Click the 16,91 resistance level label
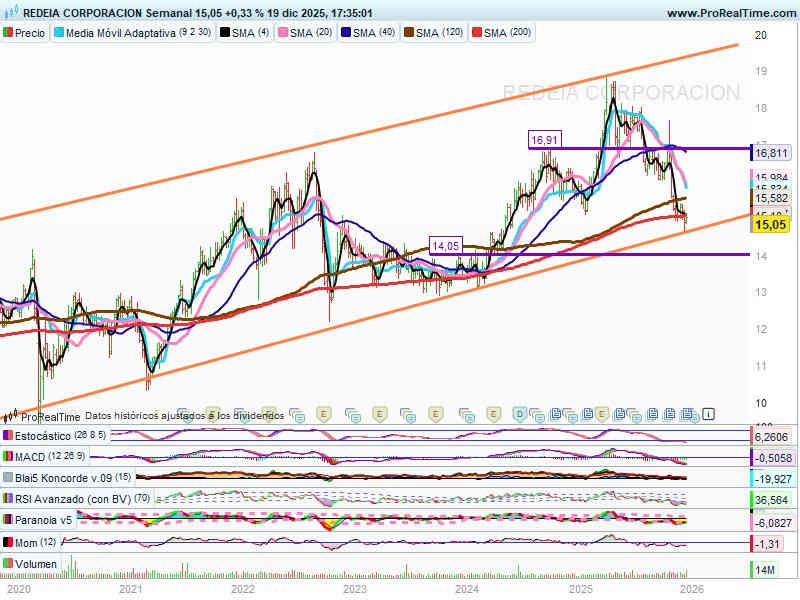The height and width of the screenshot is (600, 800). tap(545, 140)
